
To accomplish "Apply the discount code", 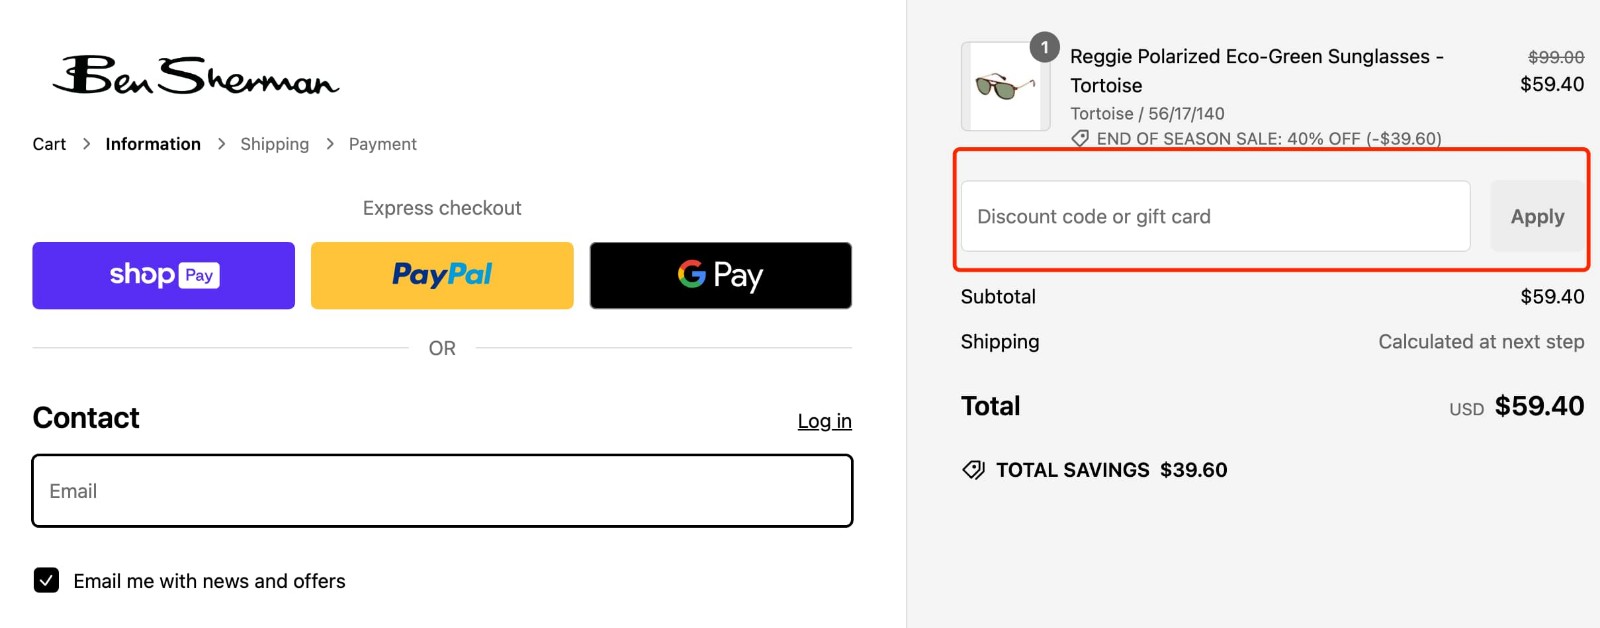I will [1537, 215].
